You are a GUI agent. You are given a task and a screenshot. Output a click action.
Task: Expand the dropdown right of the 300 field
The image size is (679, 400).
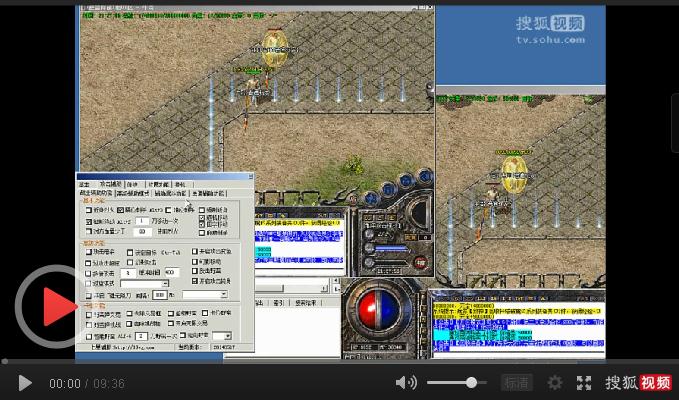[223, 294]
